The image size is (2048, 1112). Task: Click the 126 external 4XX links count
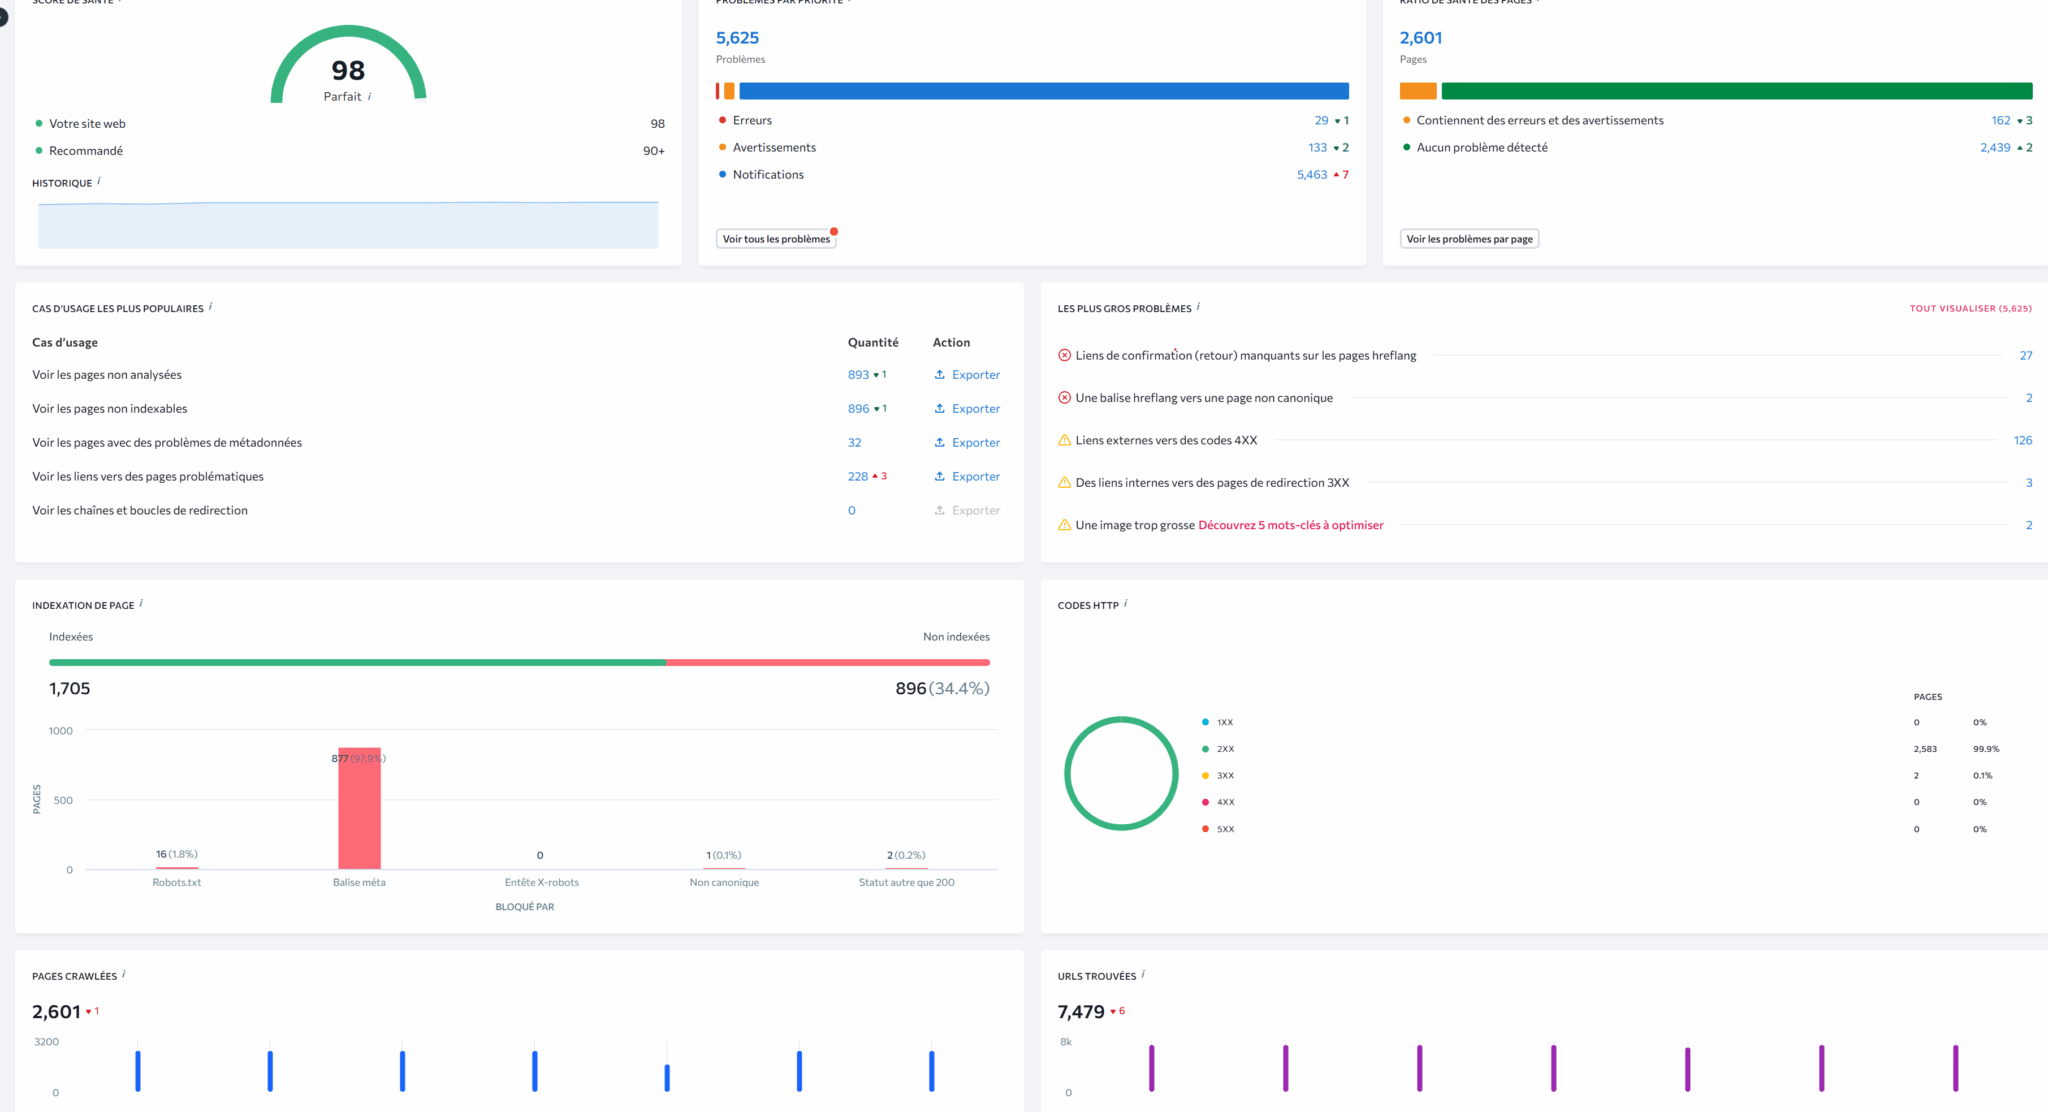[x=2022, y=440]
